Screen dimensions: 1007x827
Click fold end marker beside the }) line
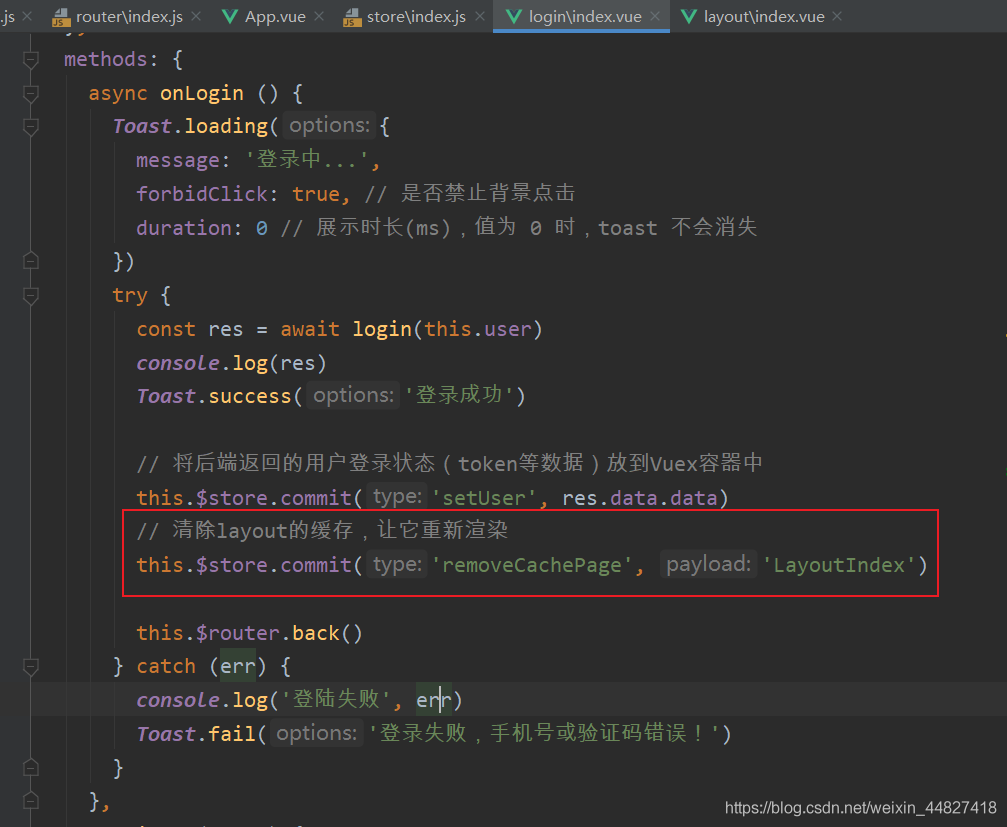(30, 261)
